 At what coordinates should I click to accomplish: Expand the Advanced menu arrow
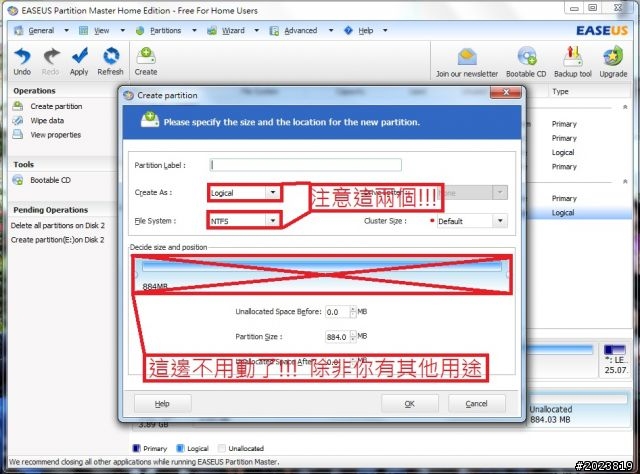331,31
